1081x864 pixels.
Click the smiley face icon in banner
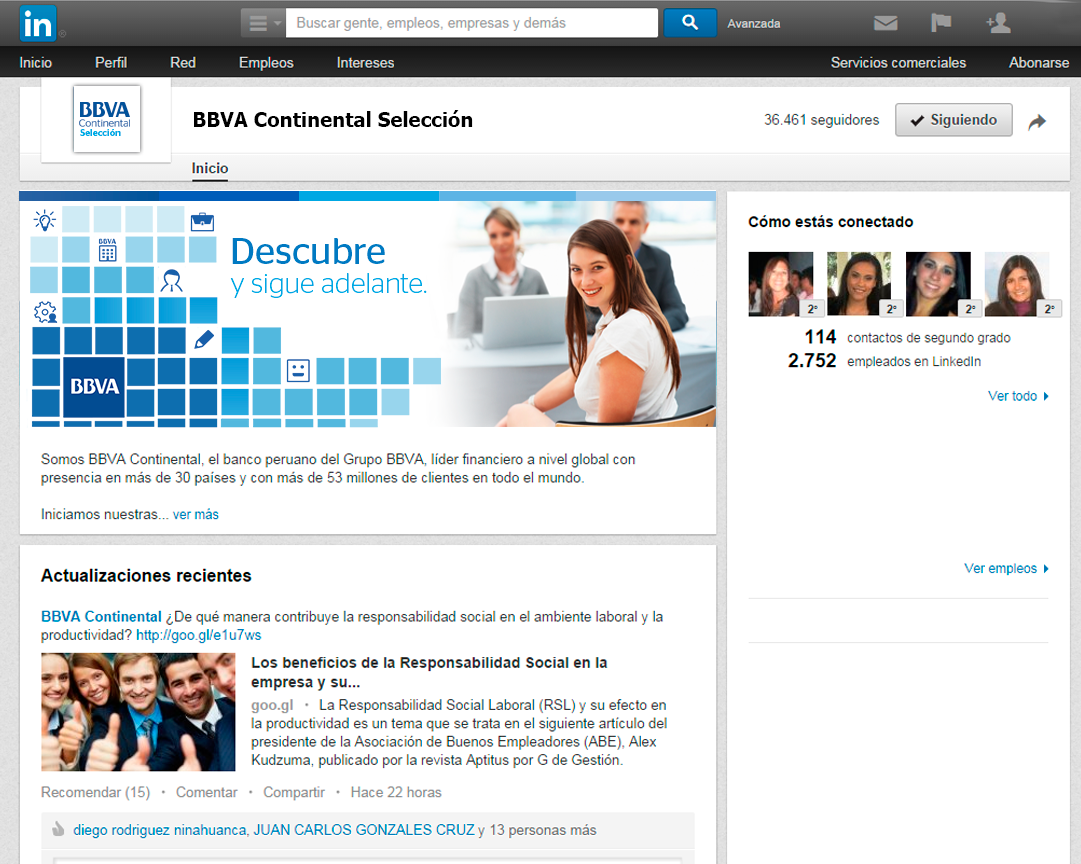point(298,371)
